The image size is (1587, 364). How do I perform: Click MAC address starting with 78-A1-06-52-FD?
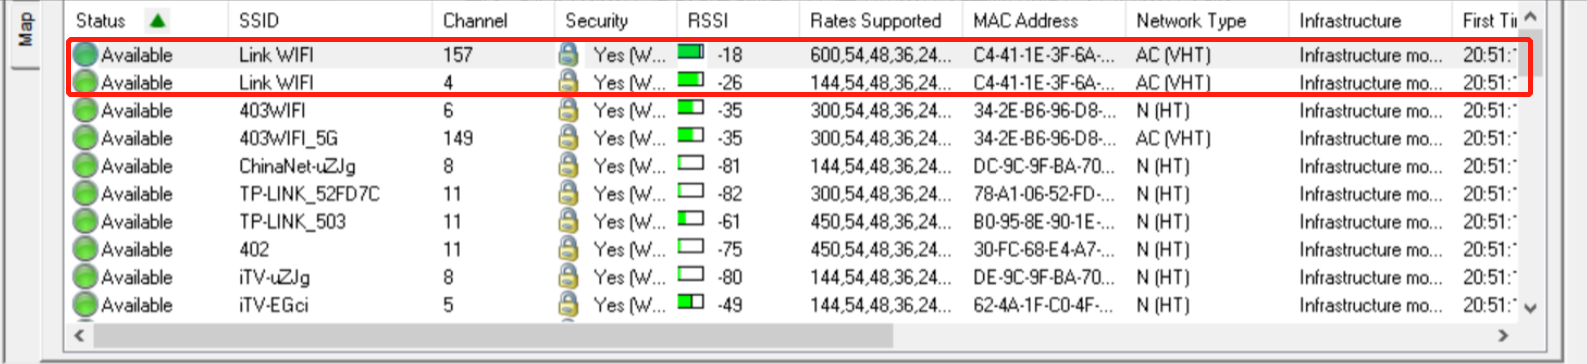pos(1044,194)
